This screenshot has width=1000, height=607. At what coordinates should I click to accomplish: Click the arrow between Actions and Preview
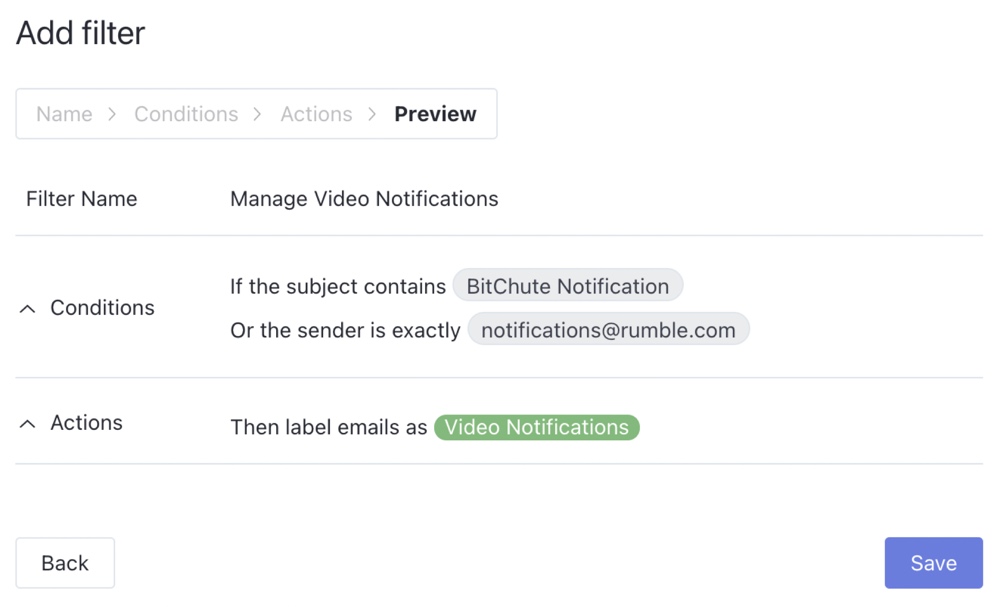click(x=372, y=114)
